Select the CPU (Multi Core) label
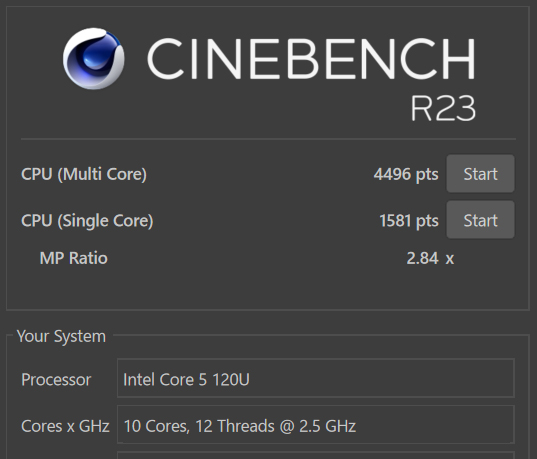The height and width of the screenshot is (459, 537). (84, 174)
